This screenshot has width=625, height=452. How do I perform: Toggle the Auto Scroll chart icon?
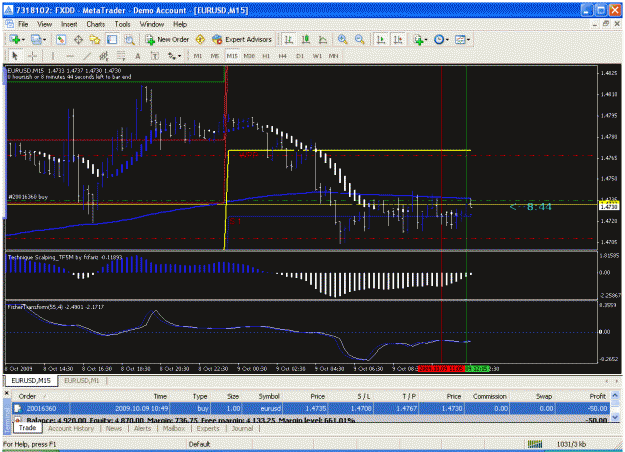tap(381, 39)
